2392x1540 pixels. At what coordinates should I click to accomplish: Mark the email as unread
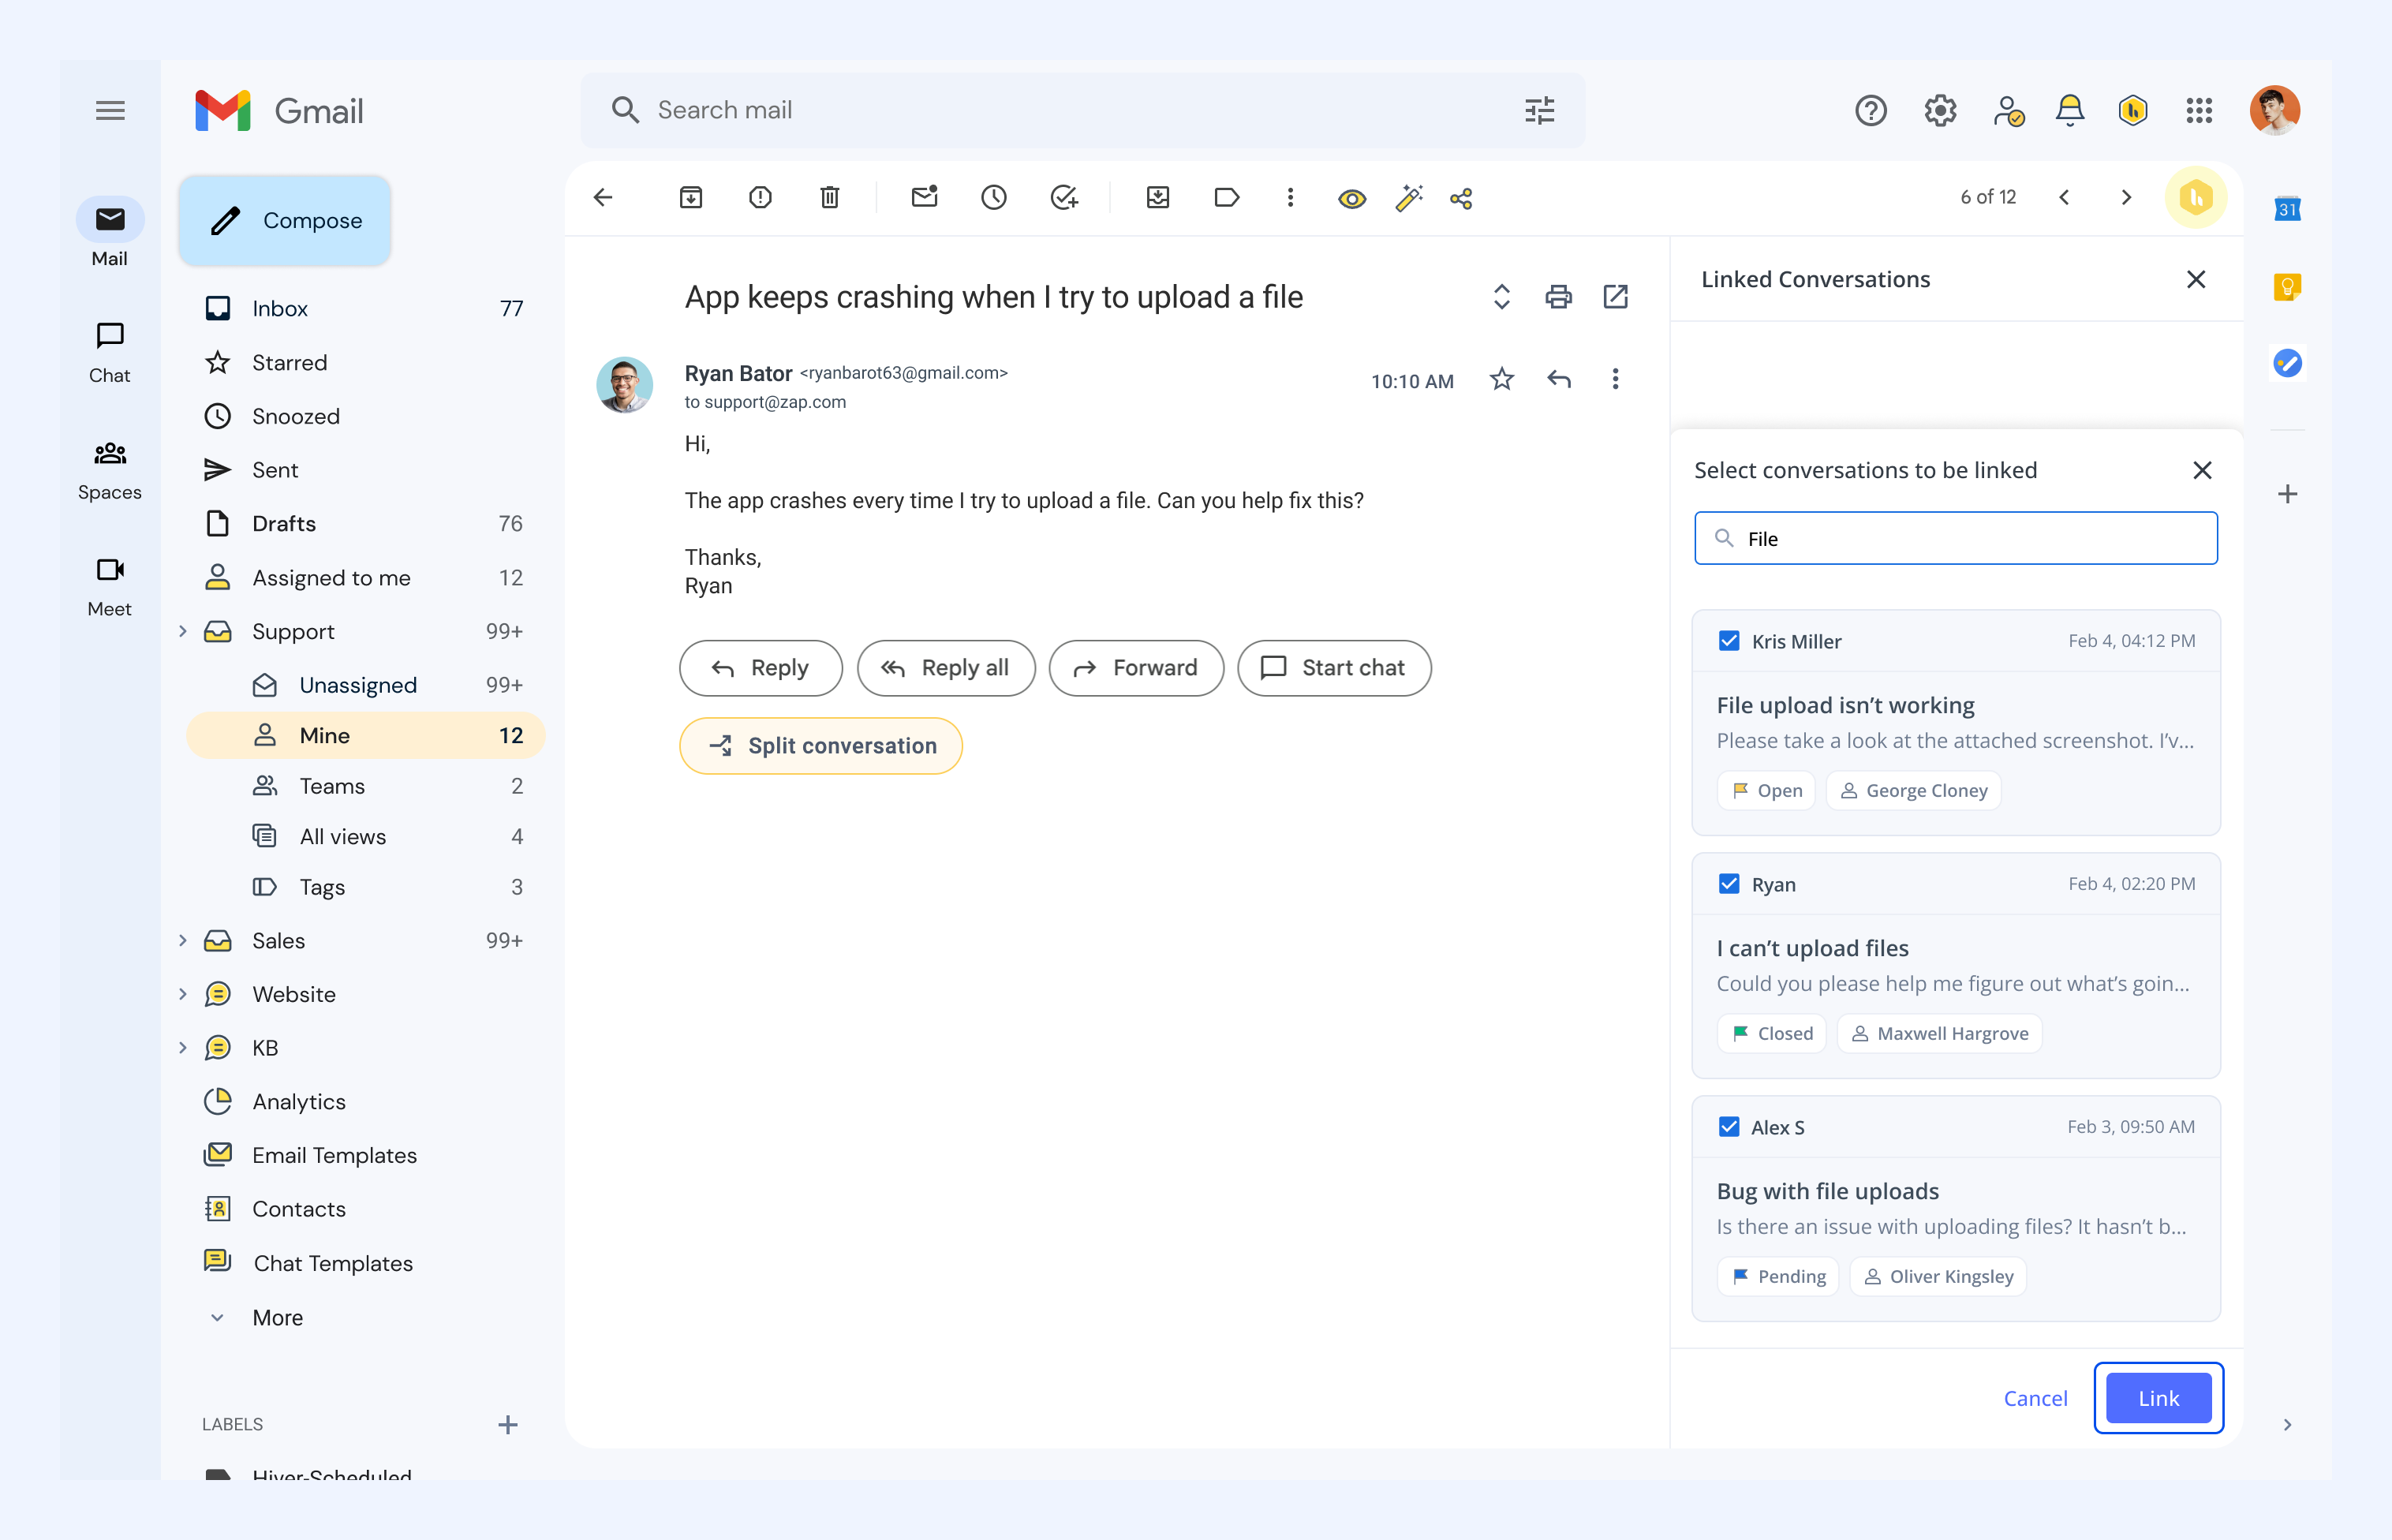click(x=925, y=197)
